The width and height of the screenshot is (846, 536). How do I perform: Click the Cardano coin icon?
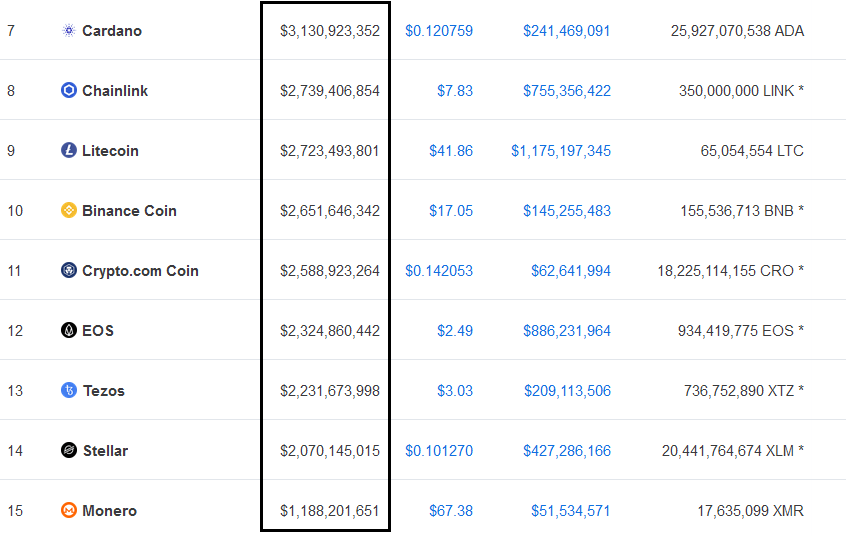coord(69,31)
